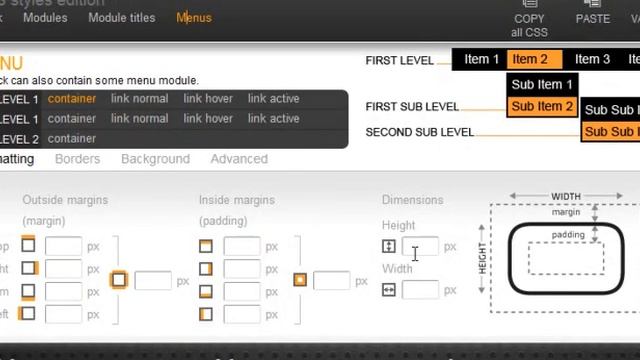
Task: Select link hover in first Level 1 row
Action: (x=208, y=98)
